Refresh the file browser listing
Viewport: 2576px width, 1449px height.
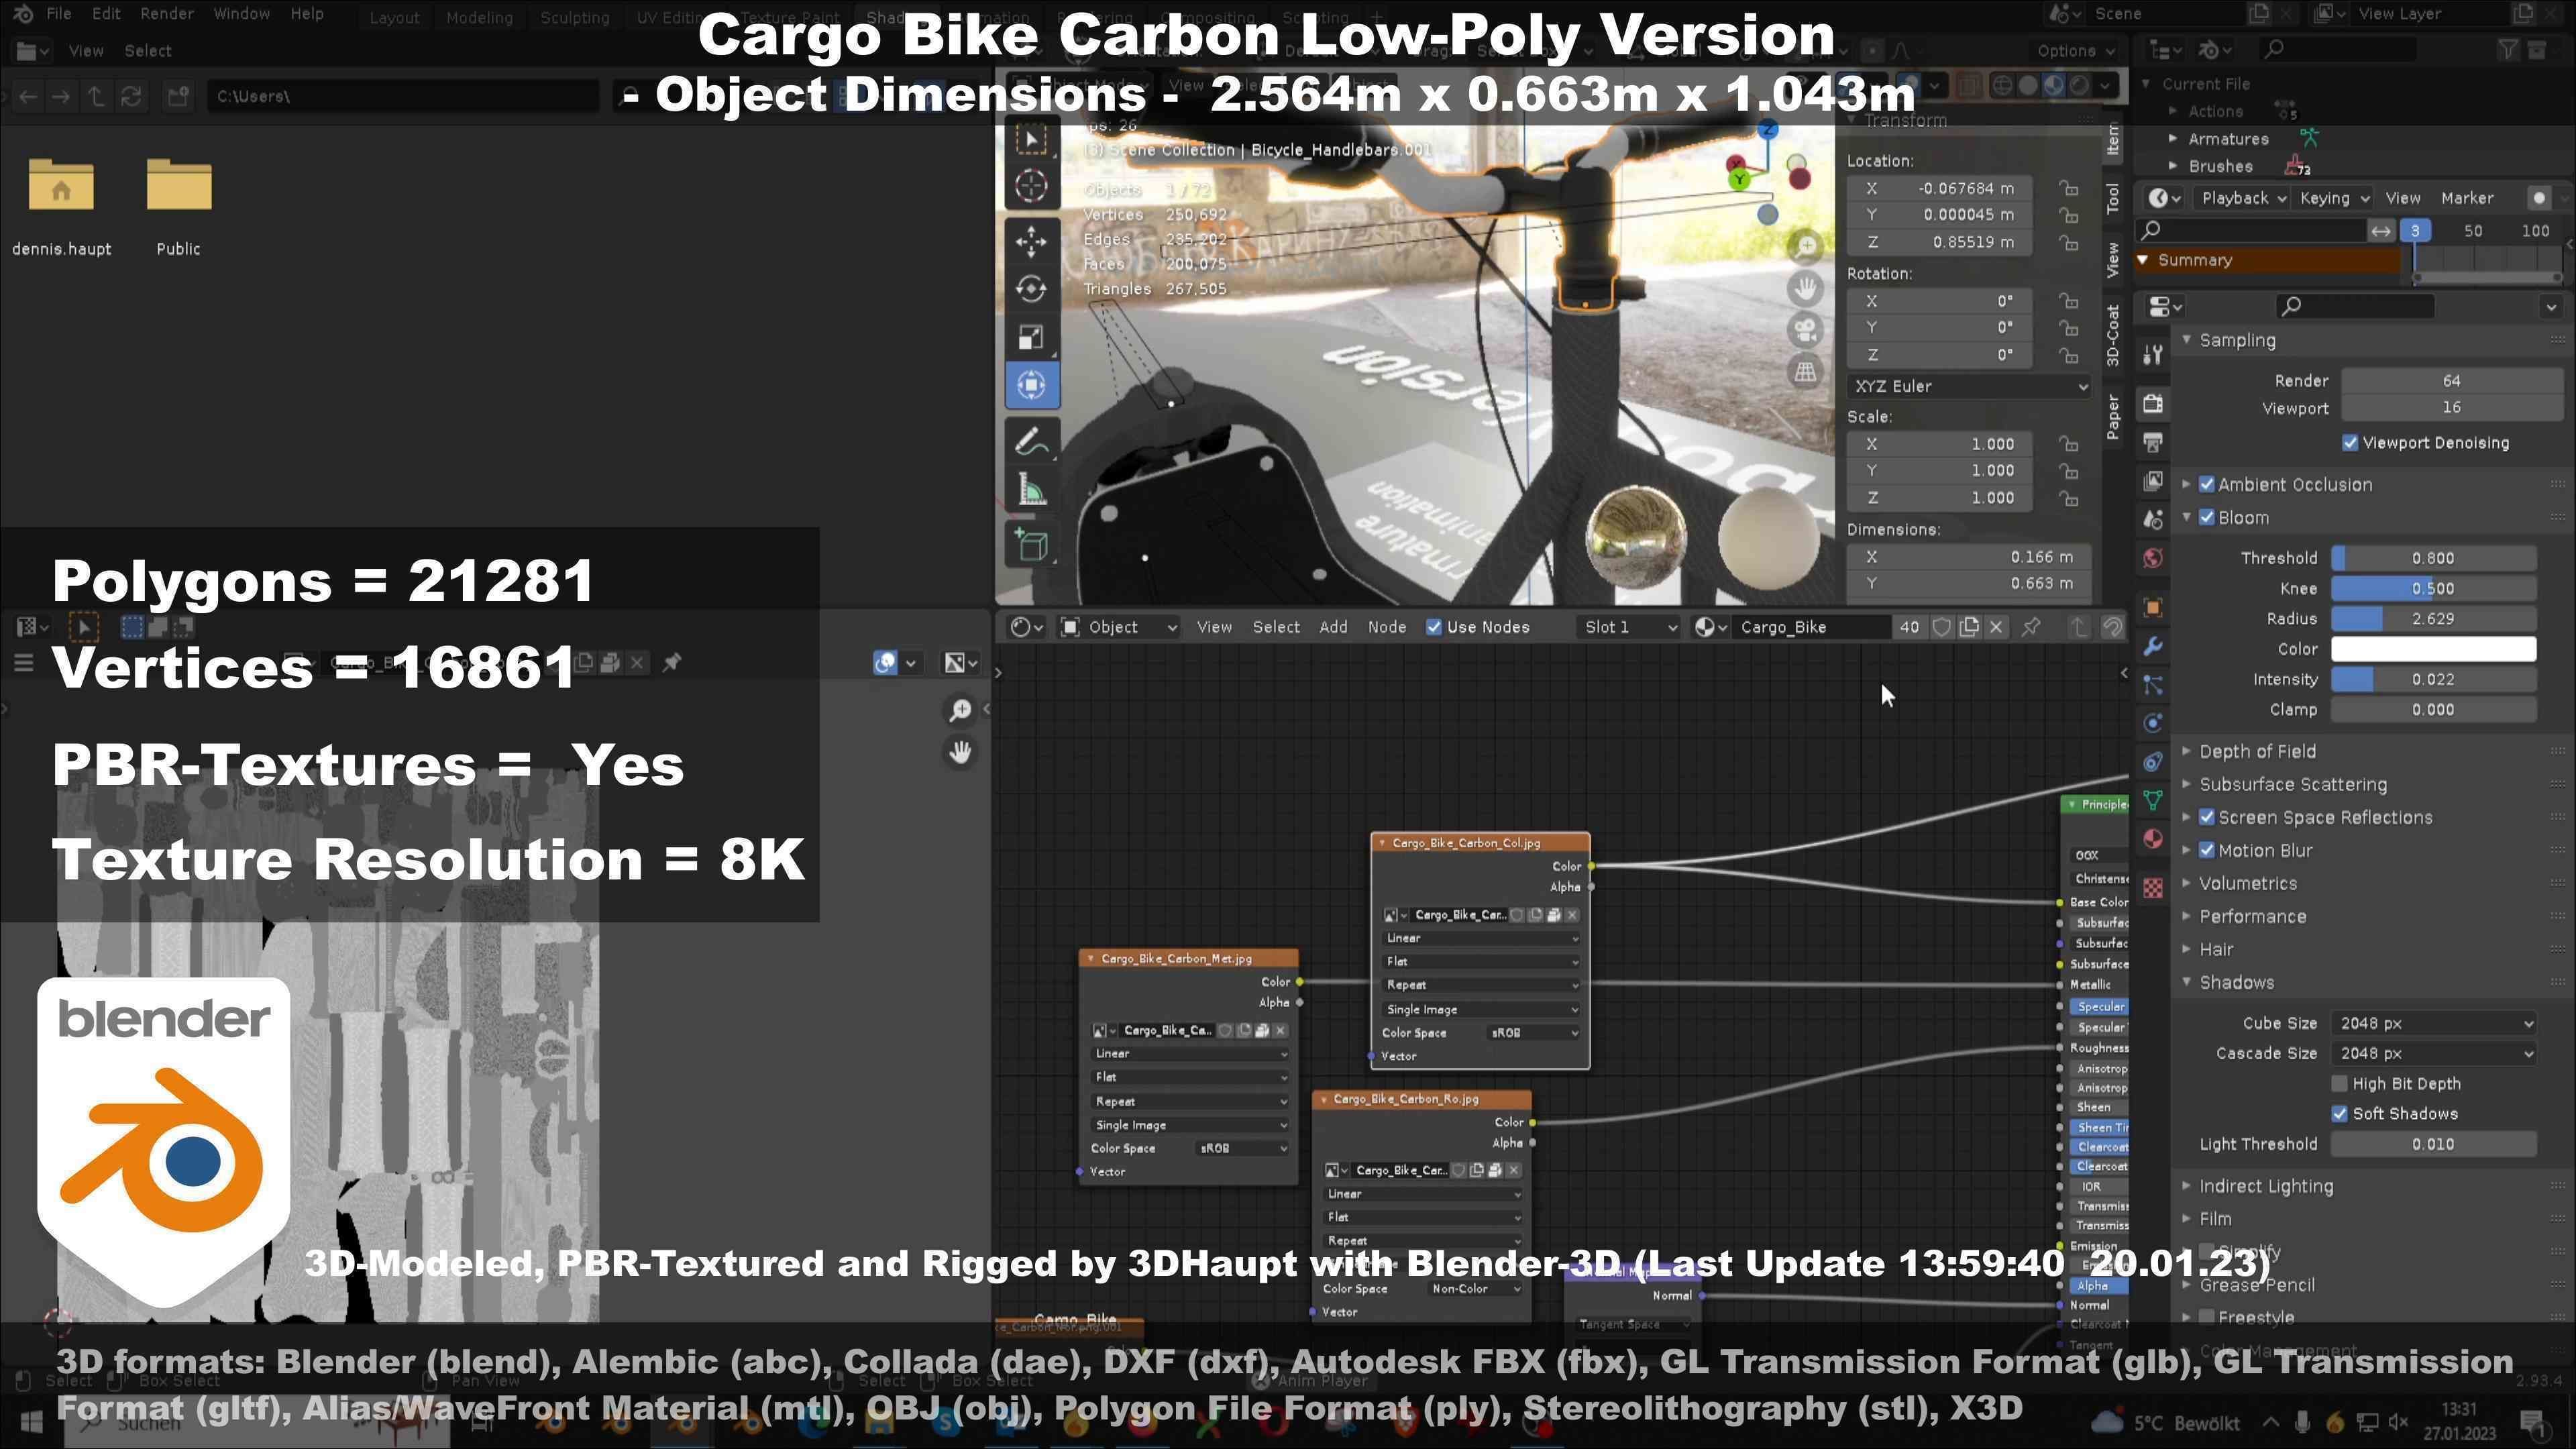(131, 97)
